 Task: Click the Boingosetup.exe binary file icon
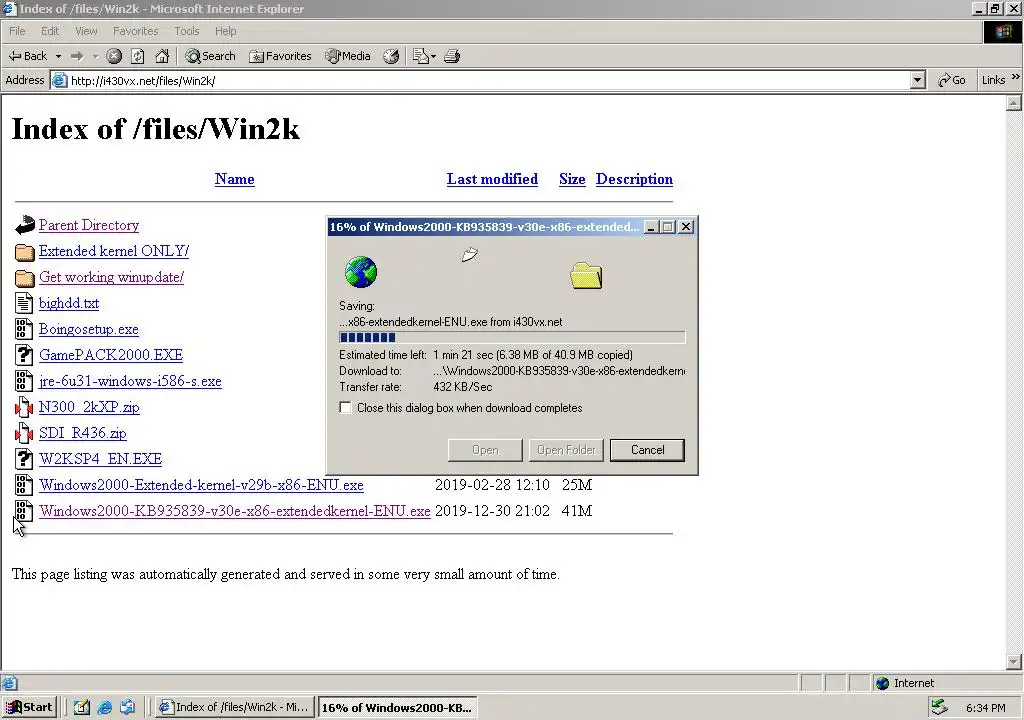24,329
